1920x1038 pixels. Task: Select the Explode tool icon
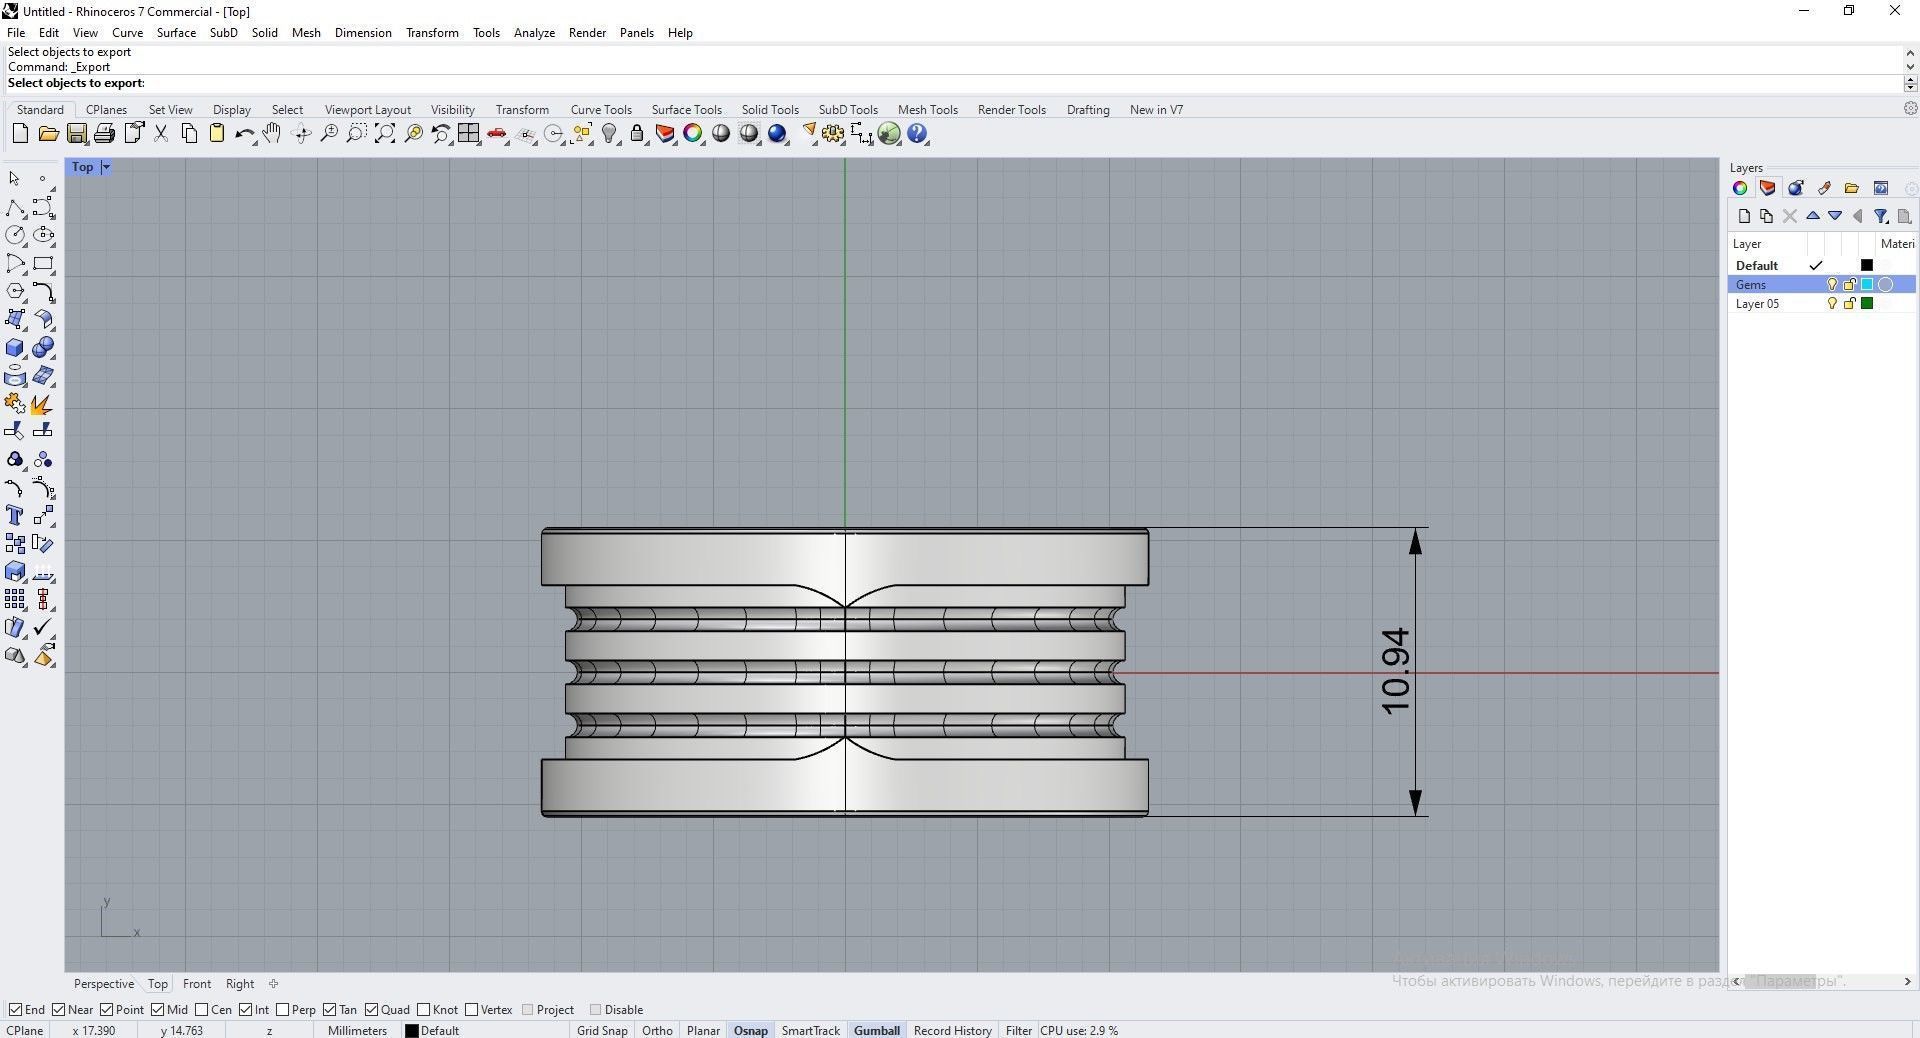[43, 404]
